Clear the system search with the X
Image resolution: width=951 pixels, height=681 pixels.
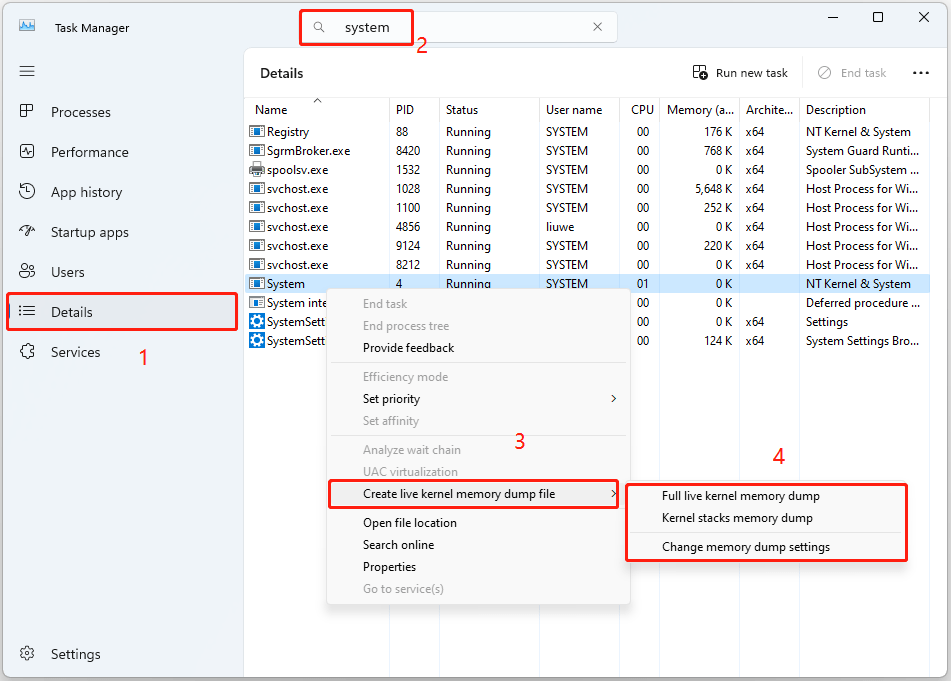598,26
